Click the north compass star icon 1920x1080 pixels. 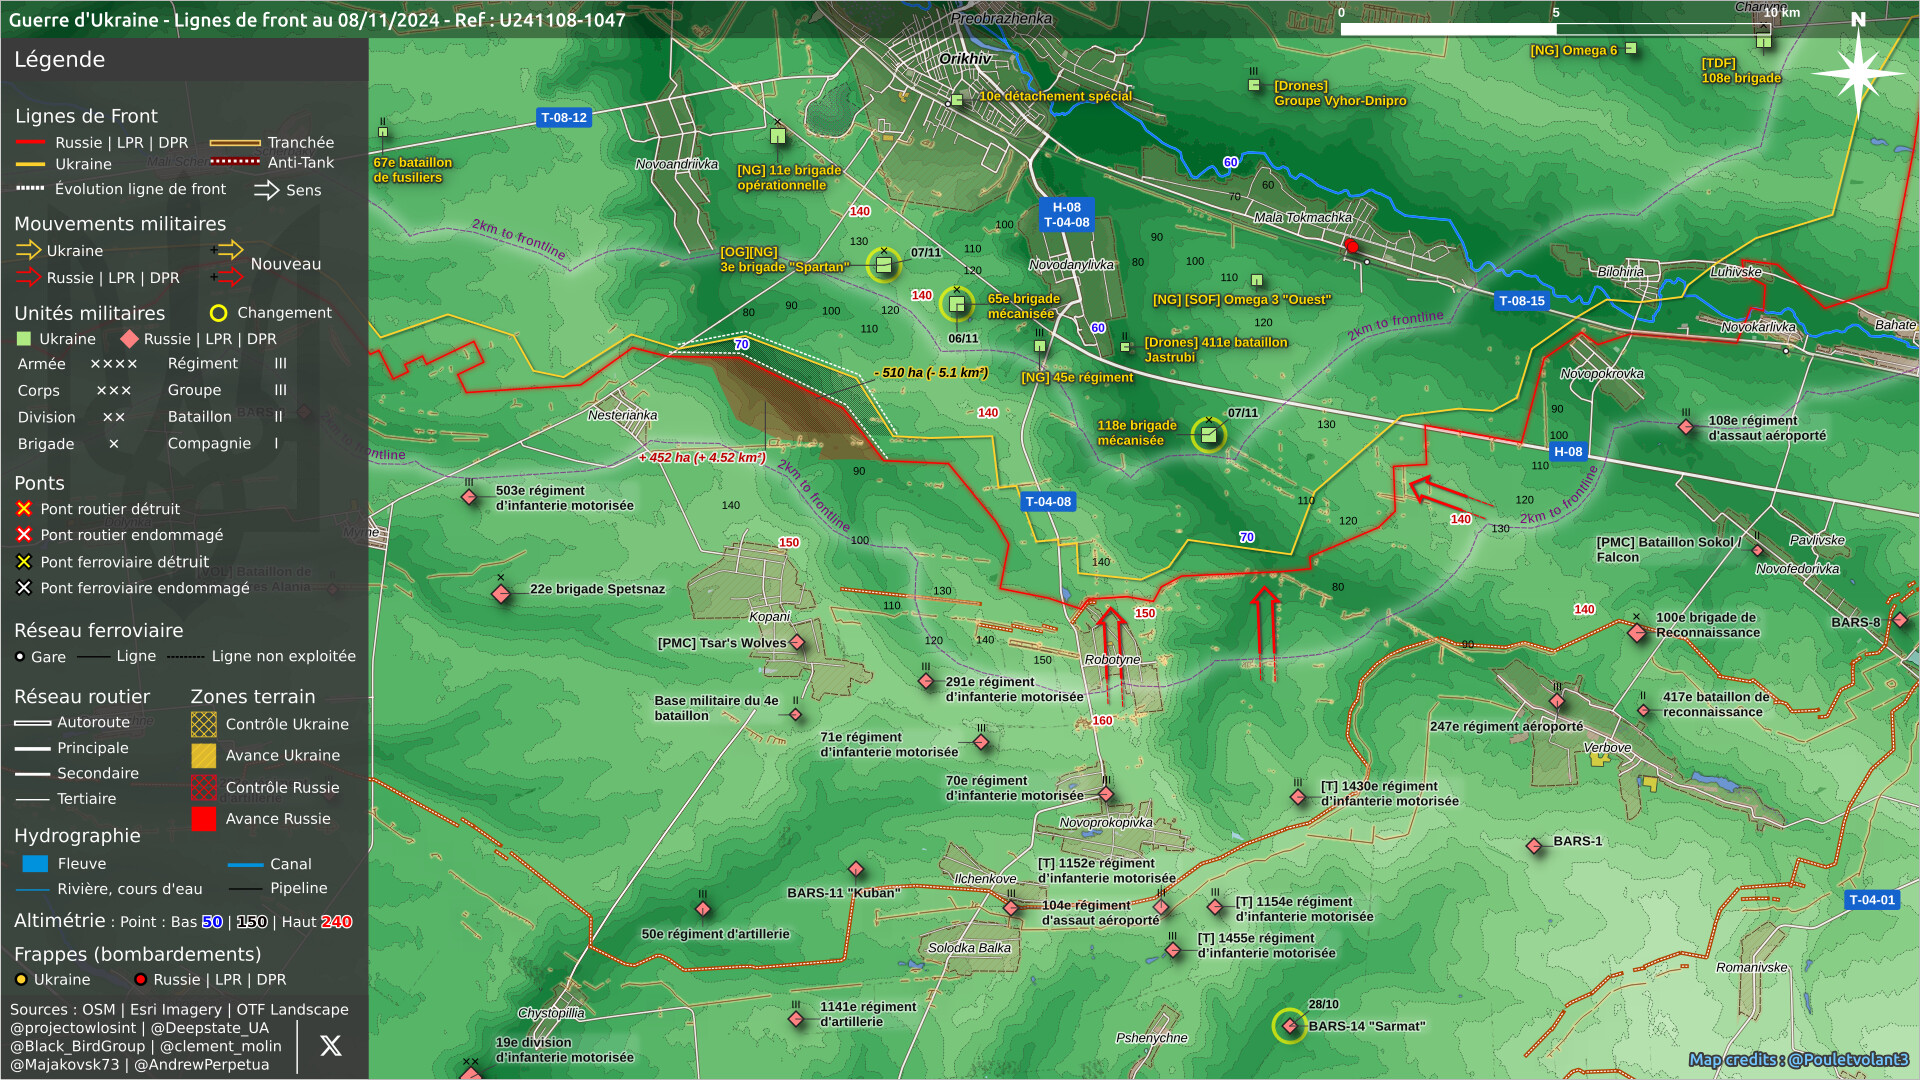click(x=1857, y=73)
